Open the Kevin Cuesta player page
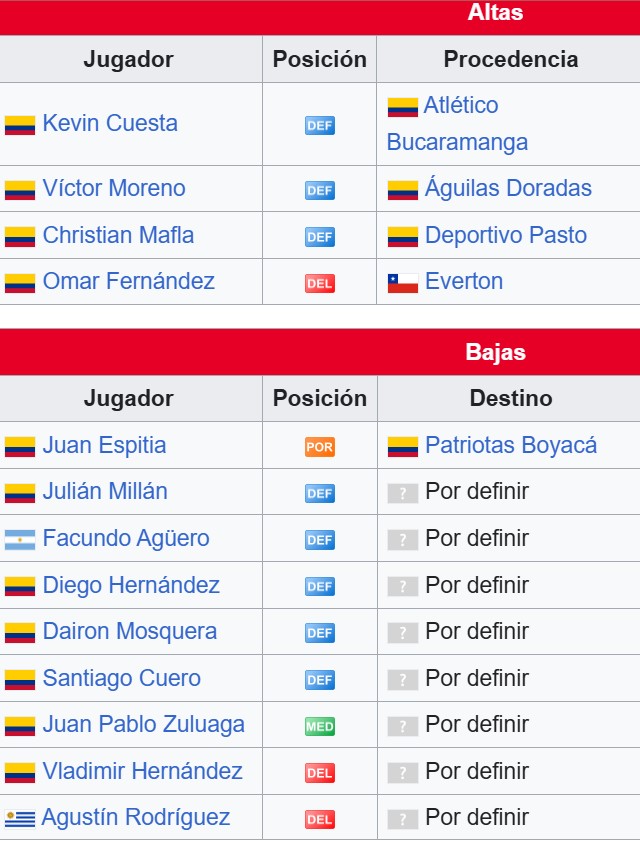640x841 pixels. point(110,123)
